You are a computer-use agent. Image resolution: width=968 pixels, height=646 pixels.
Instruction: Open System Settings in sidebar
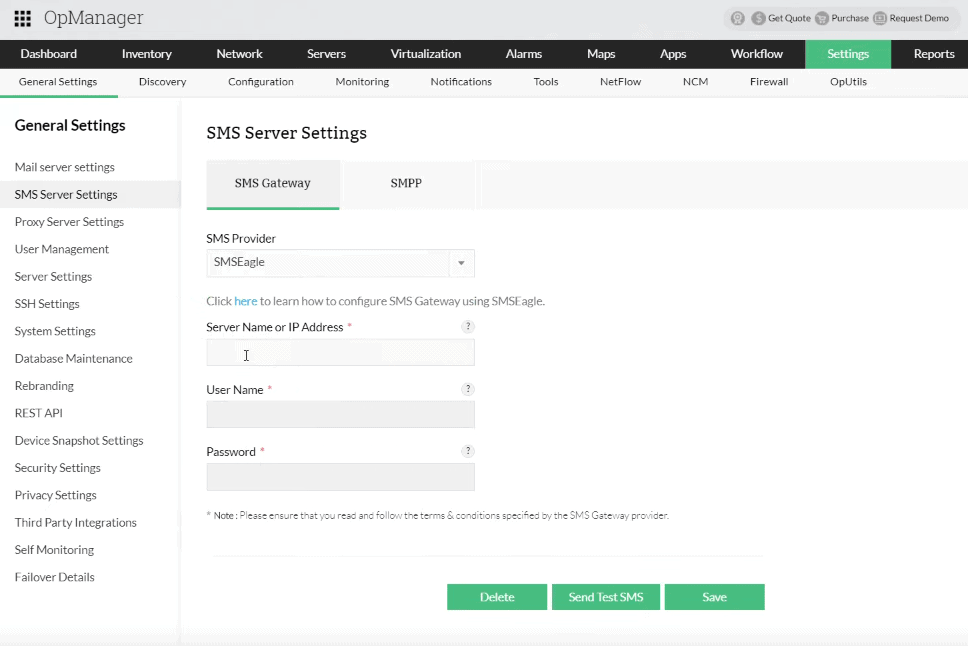click(55, 331)
